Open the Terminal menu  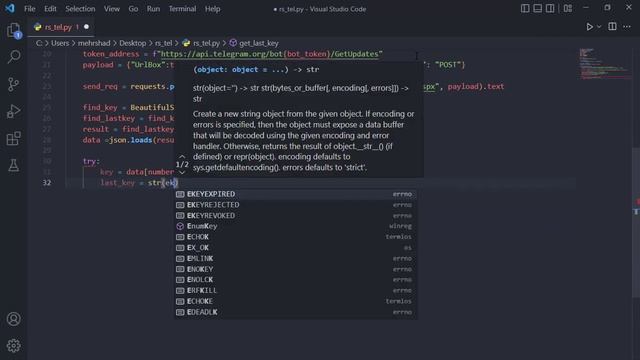[182, 9]
